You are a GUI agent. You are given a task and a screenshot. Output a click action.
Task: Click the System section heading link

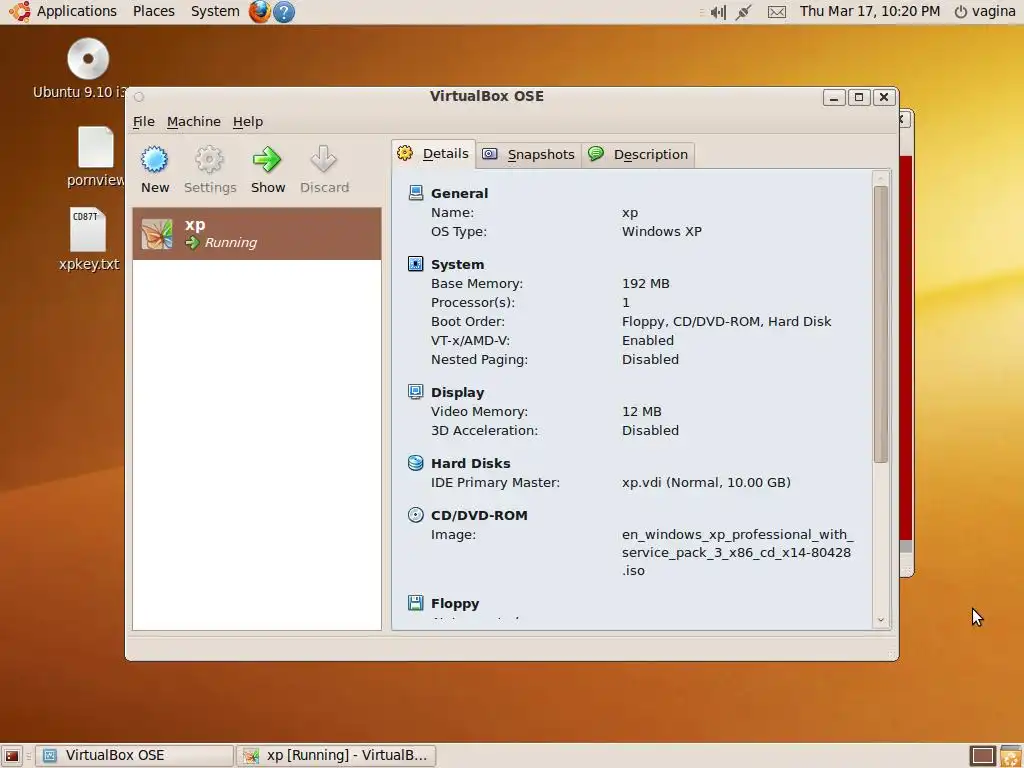[458, 264]
